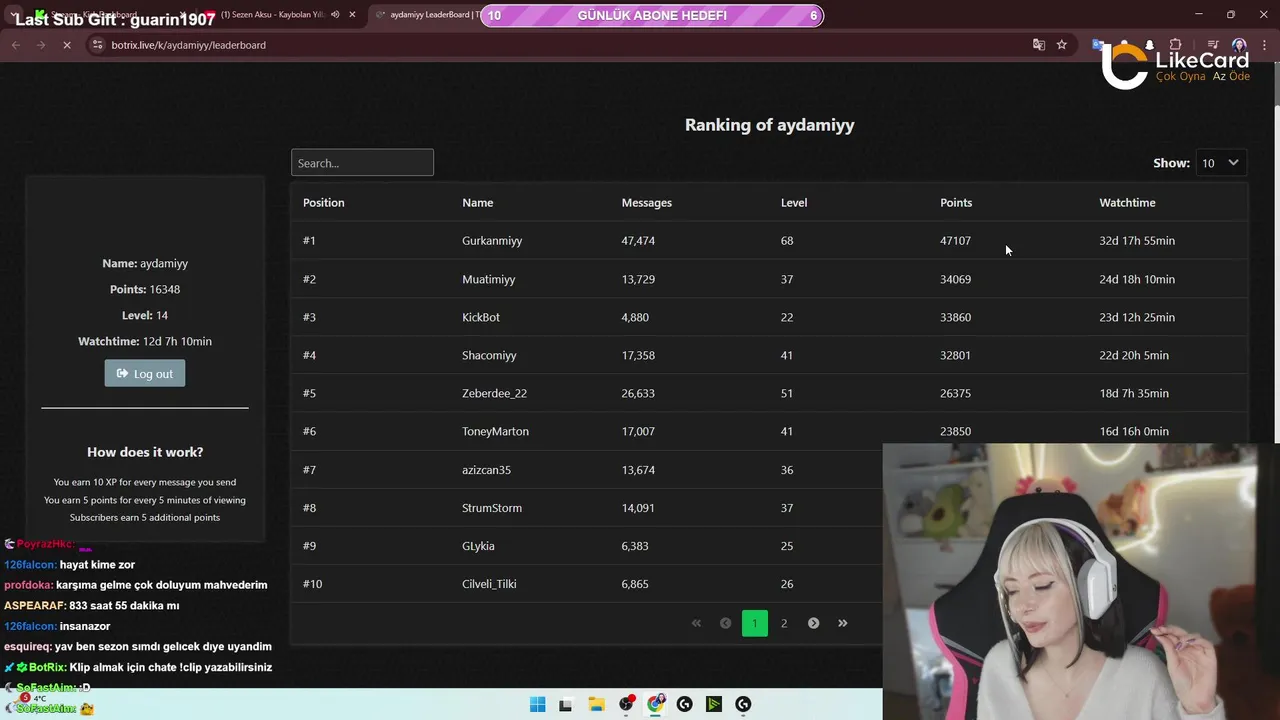The image size is (1280, 720).
Task: Click watchtime 16d 16h 0min
Action: [x=1134, y=431]
